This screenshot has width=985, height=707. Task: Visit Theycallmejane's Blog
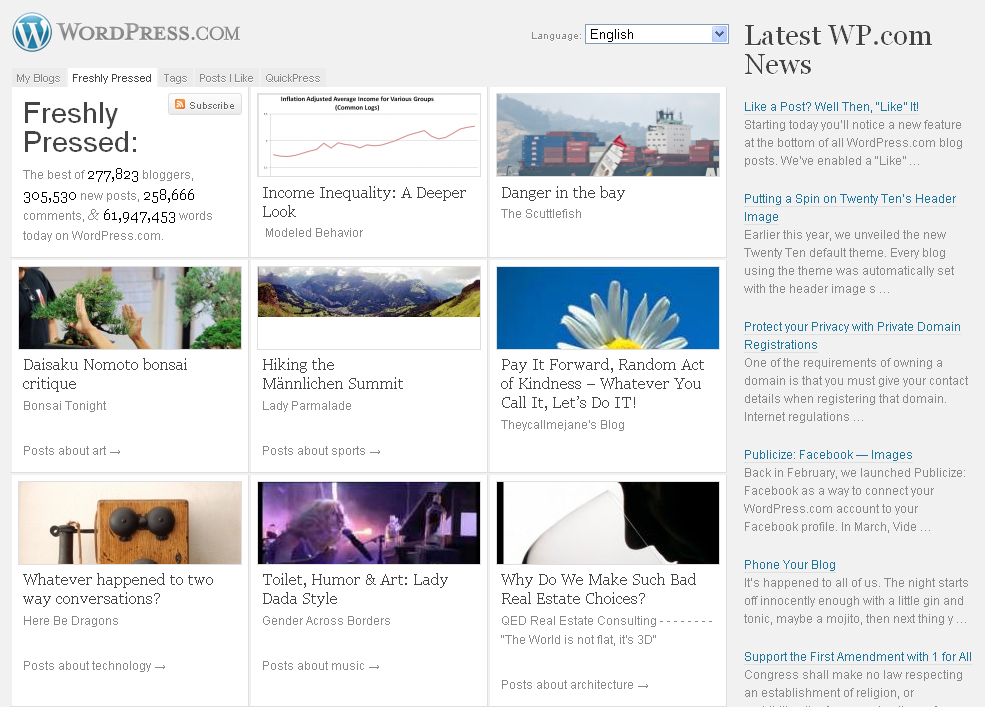(563, 425)
